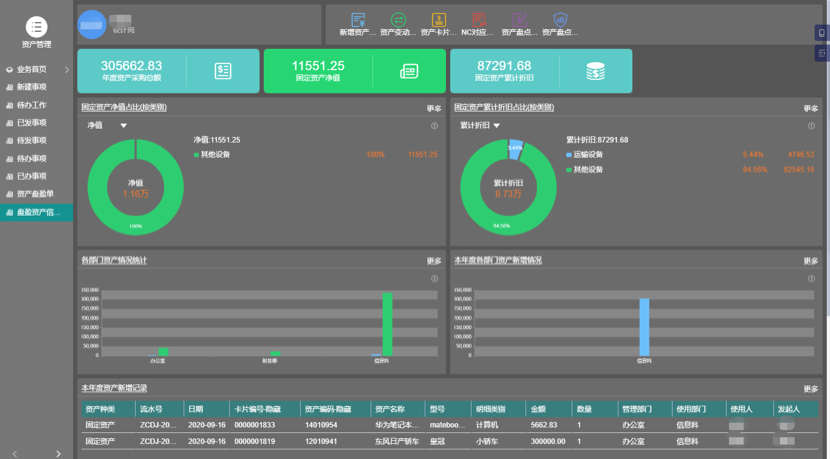This screenshot has width=830, height=459.
Task: Toggle 运输设备 legend in 累计折旧 chart
Action: (585, 155)
